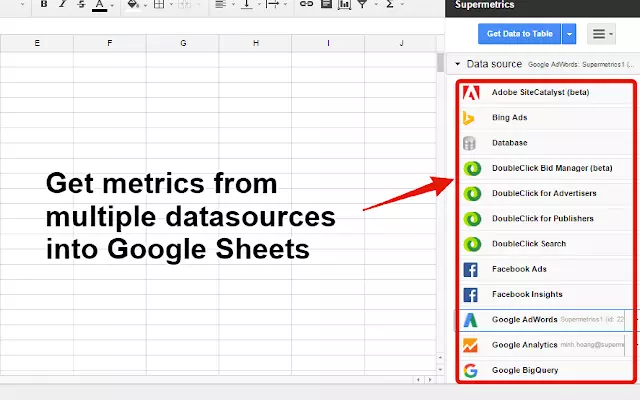Click the borders icon

(159, 4)
